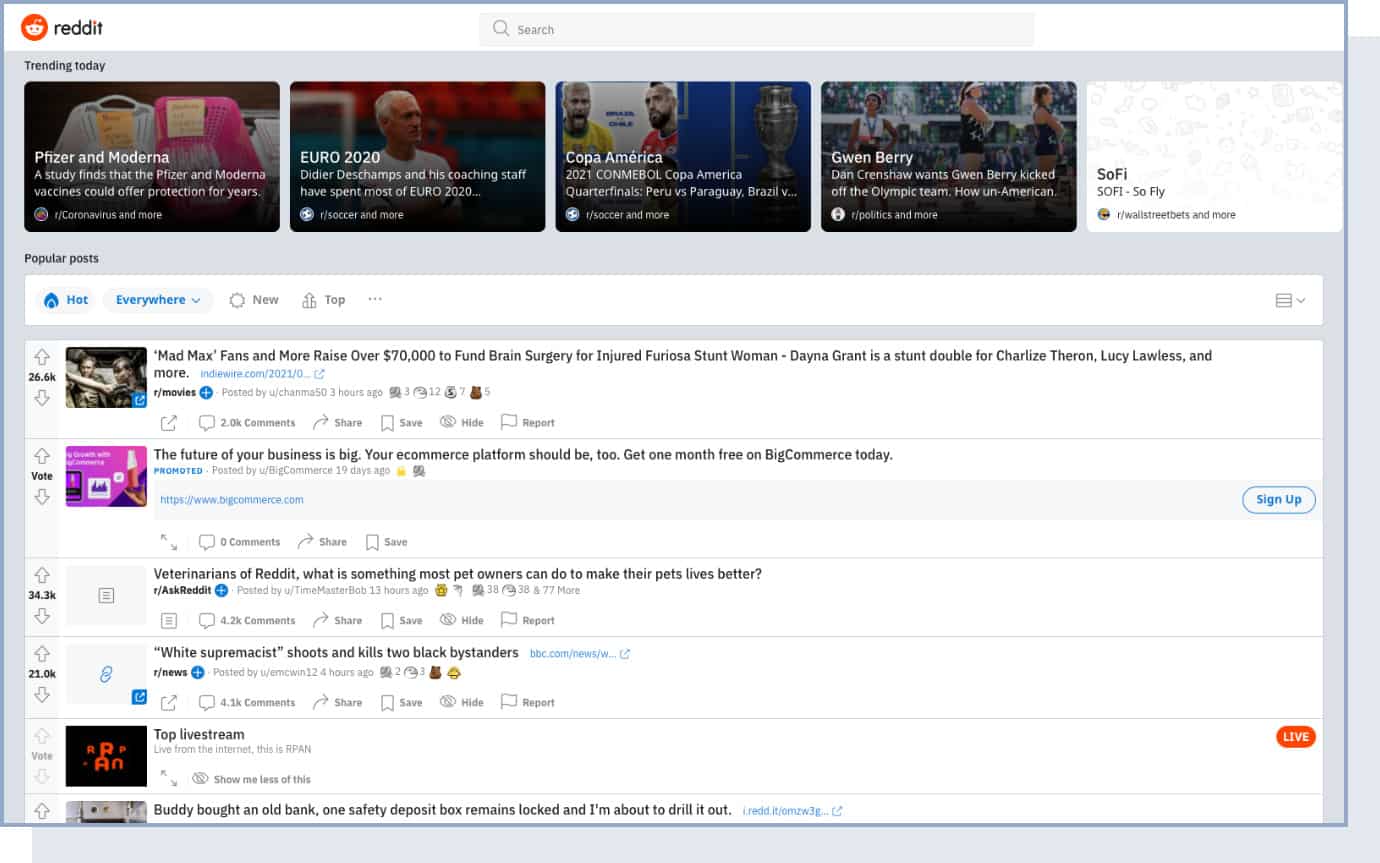This screenshot has width=1380, height=863.
Task: Downvote the Veterinarians of Reddit post
Action: coord(42,616)
